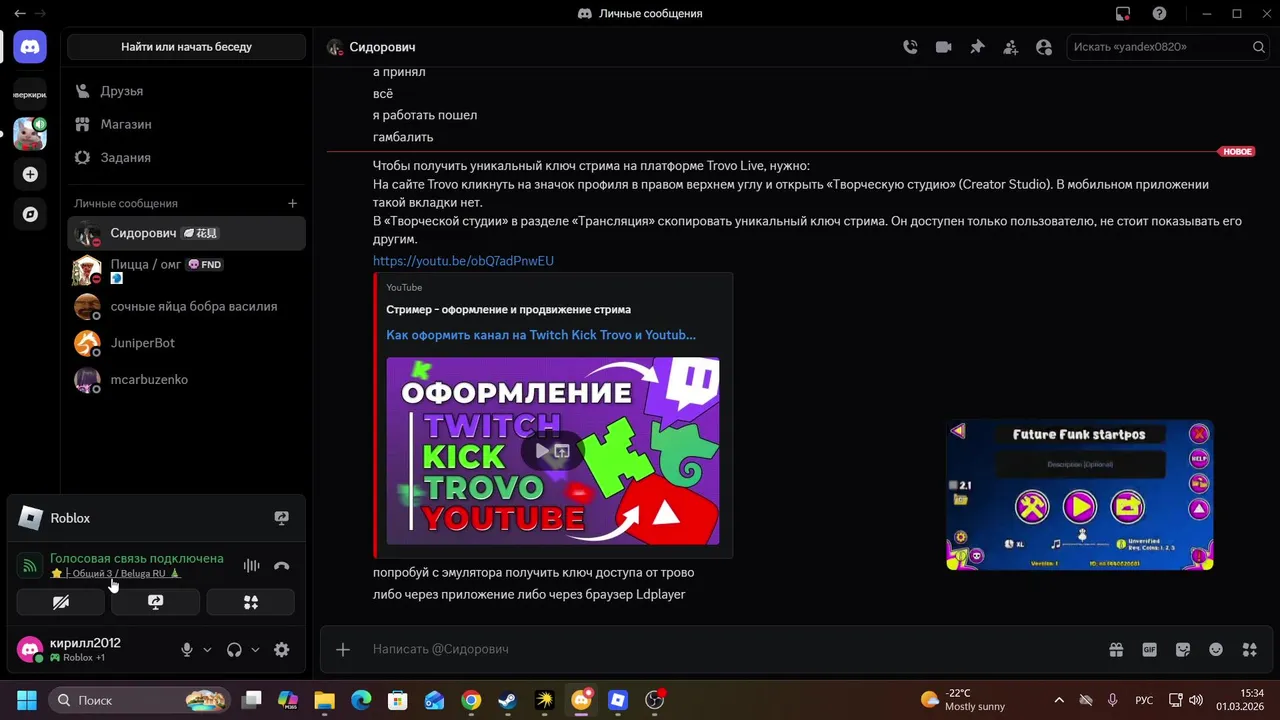Open chat with сочные яйца бобра василия
This screenshot has width=1280, height=720.
click(x=186, y=306)
